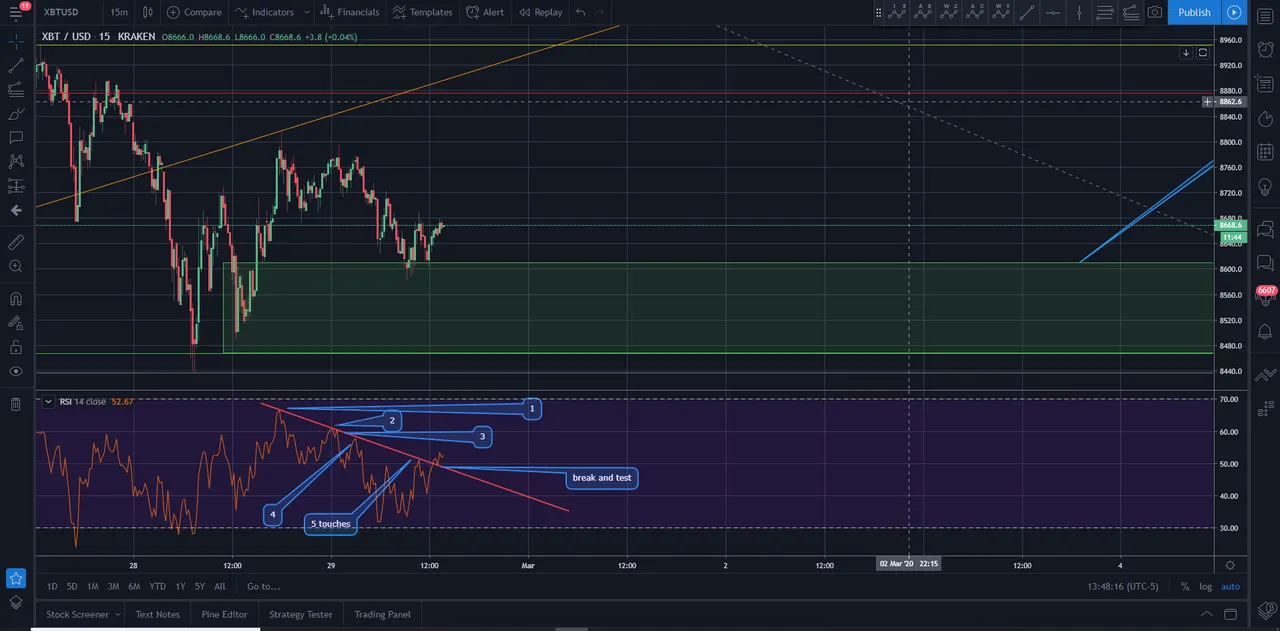Open the Stock Screener tab

(77, 614)
